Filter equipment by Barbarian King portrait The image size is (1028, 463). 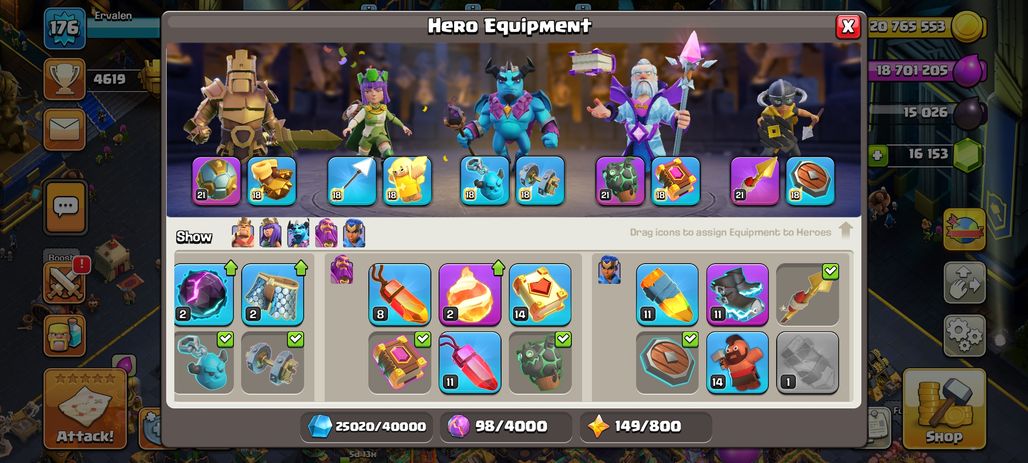(243, 233)
